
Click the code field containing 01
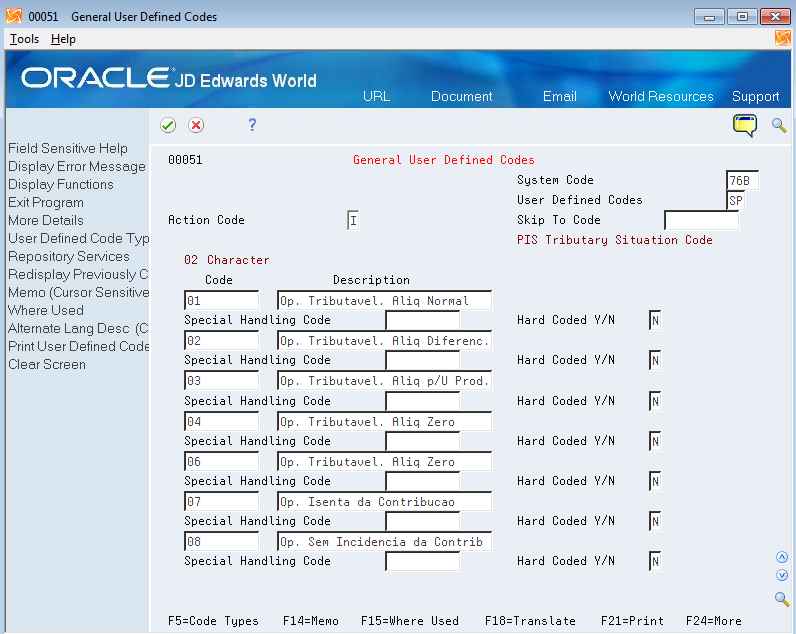tap(221, 301)
